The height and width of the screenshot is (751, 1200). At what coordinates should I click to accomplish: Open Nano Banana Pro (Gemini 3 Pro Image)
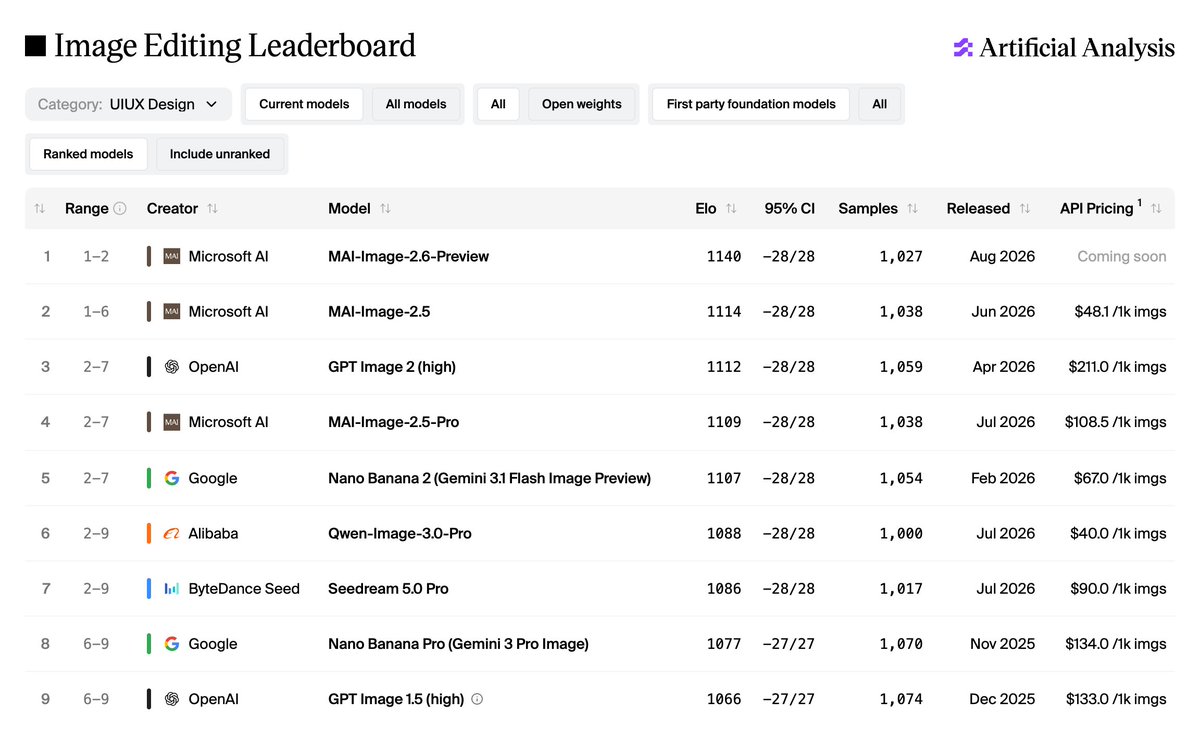458,644
